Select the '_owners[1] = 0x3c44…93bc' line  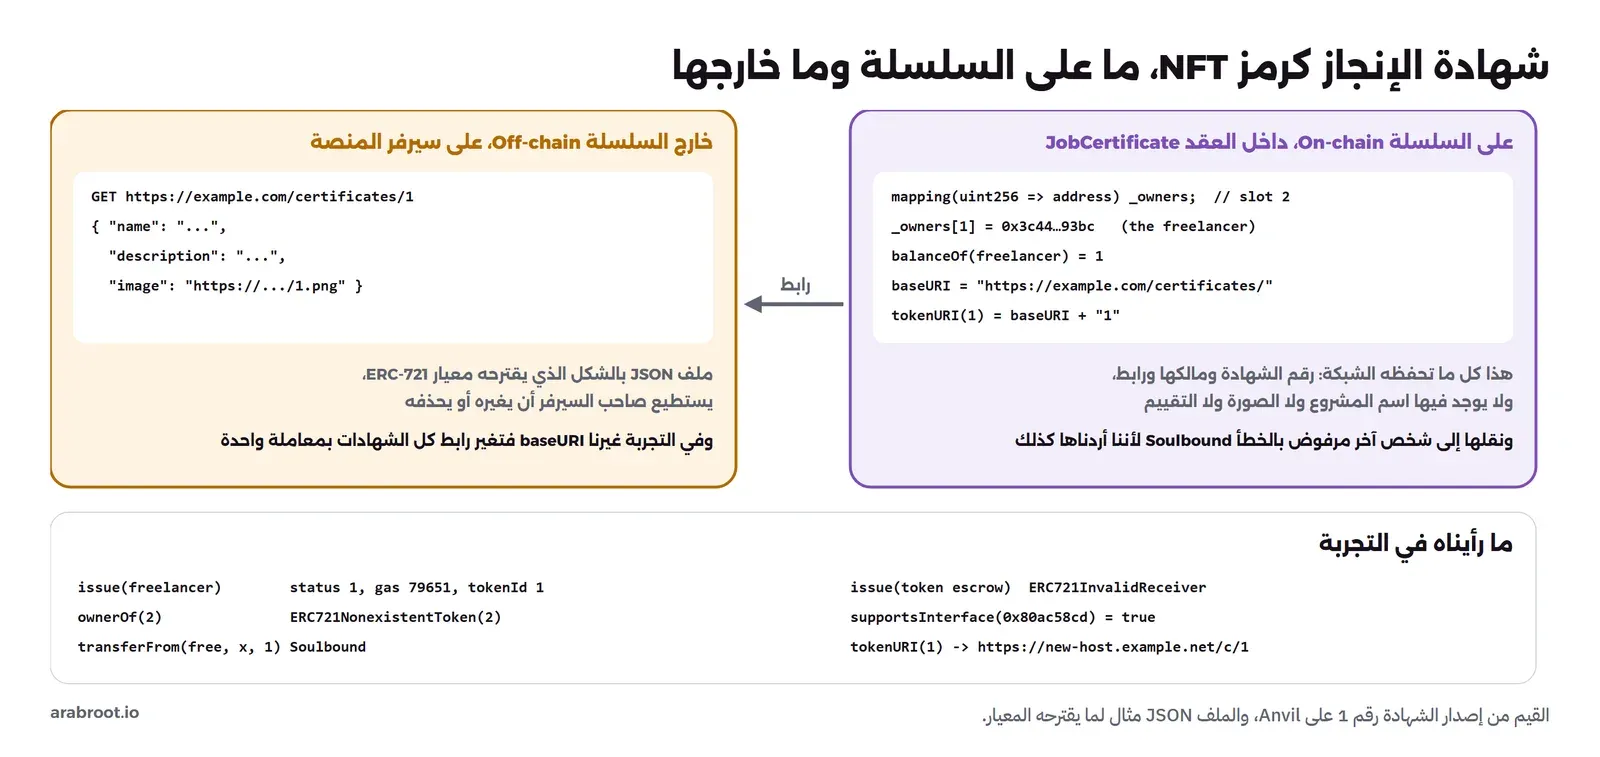(x=993, y=227)
